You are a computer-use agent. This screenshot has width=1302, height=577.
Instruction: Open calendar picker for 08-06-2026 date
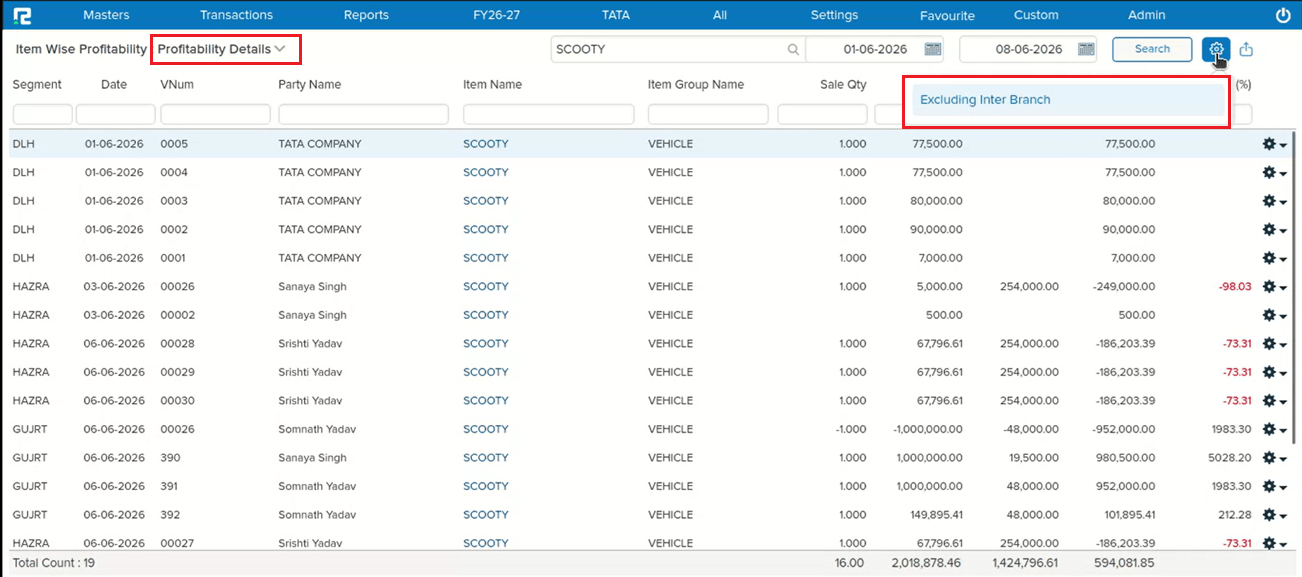1086,49
